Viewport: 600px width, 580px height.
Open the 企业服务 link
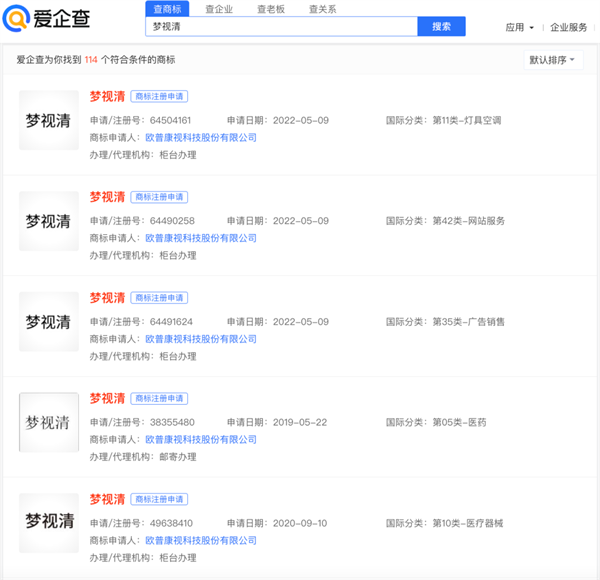point(568,28)
